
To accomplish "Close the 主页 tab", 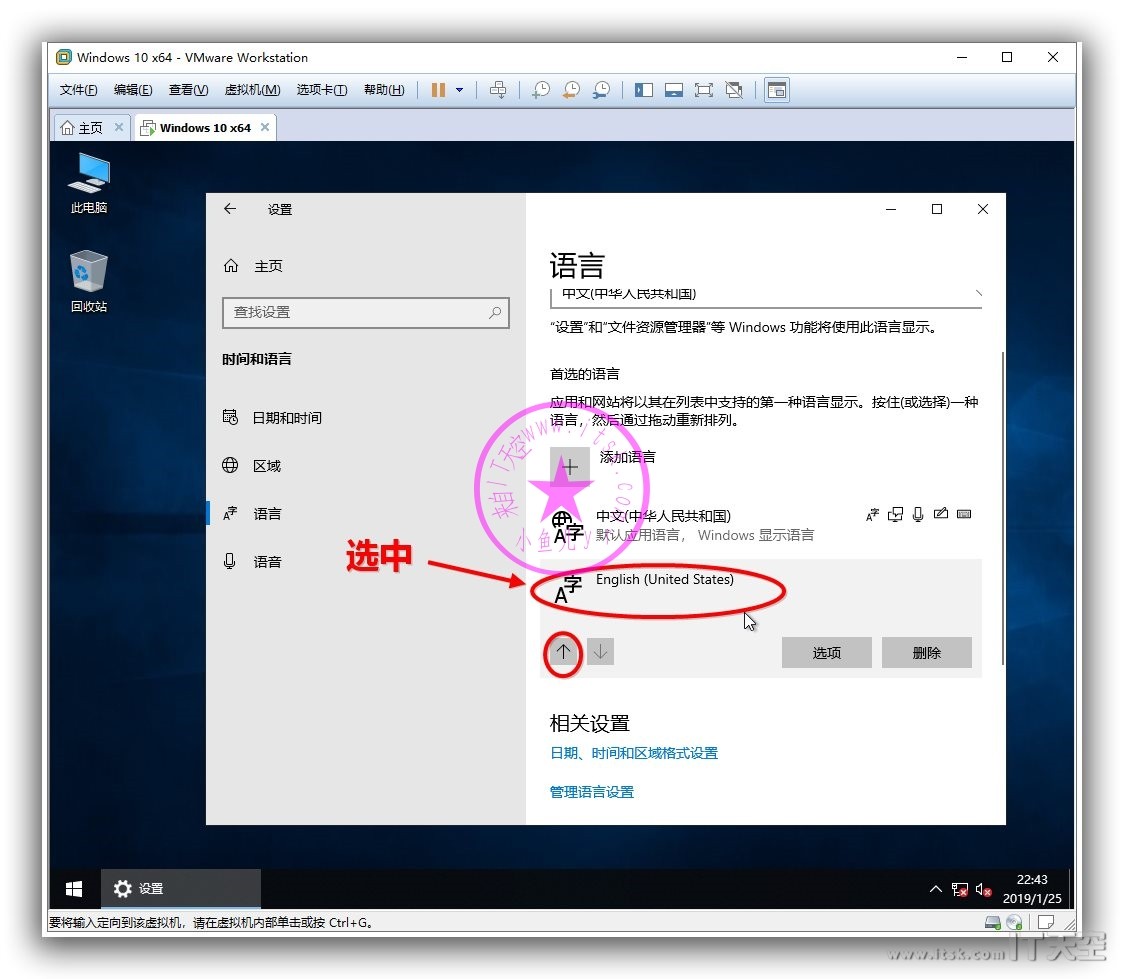I will click(119, 127).
